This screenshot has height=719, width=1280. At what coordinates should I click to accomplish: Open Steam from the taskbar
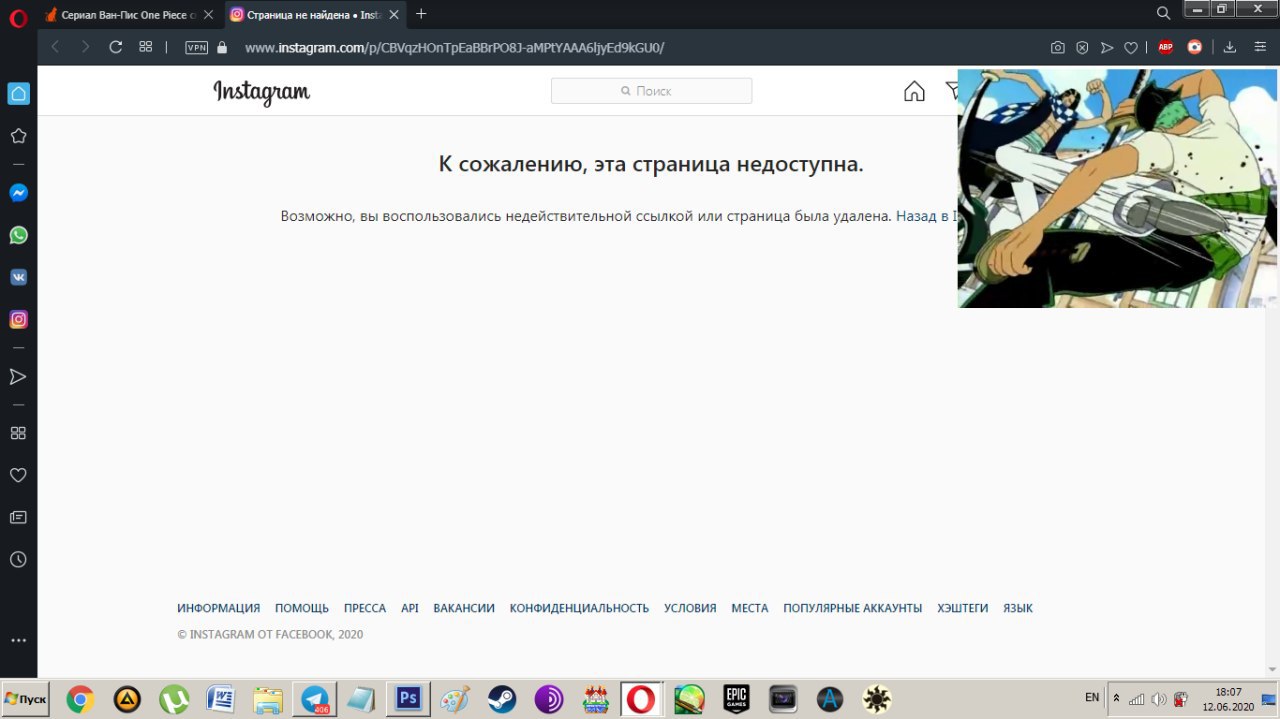click(x=502, y=699)
